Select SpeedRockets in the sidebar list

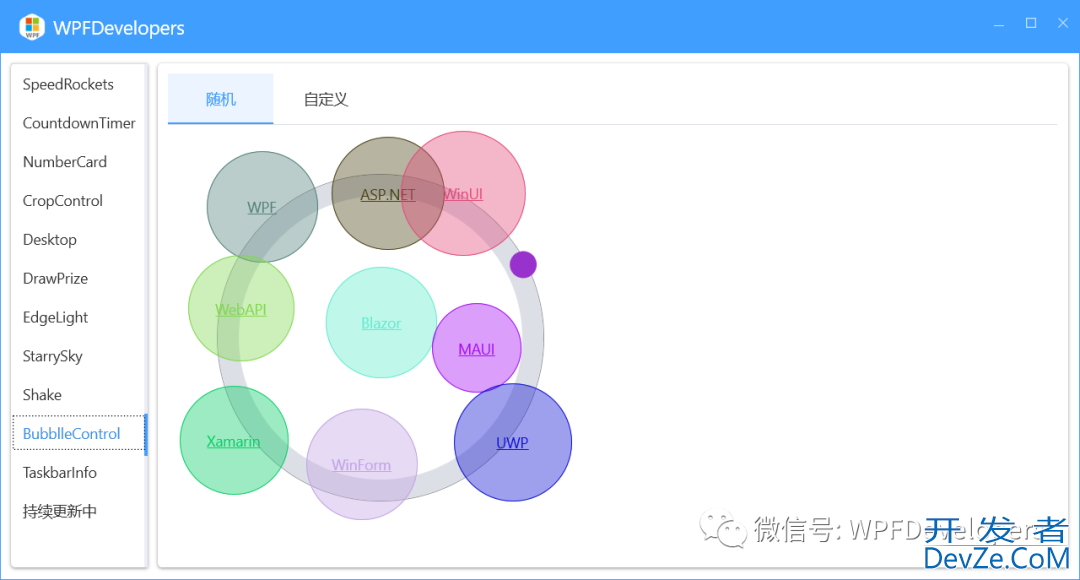click(79, 84)
